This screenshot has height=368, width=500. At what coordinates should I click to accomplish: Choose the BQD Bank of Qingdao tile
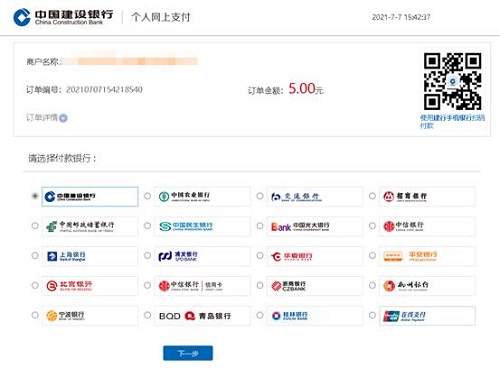[x=202, y=316]
